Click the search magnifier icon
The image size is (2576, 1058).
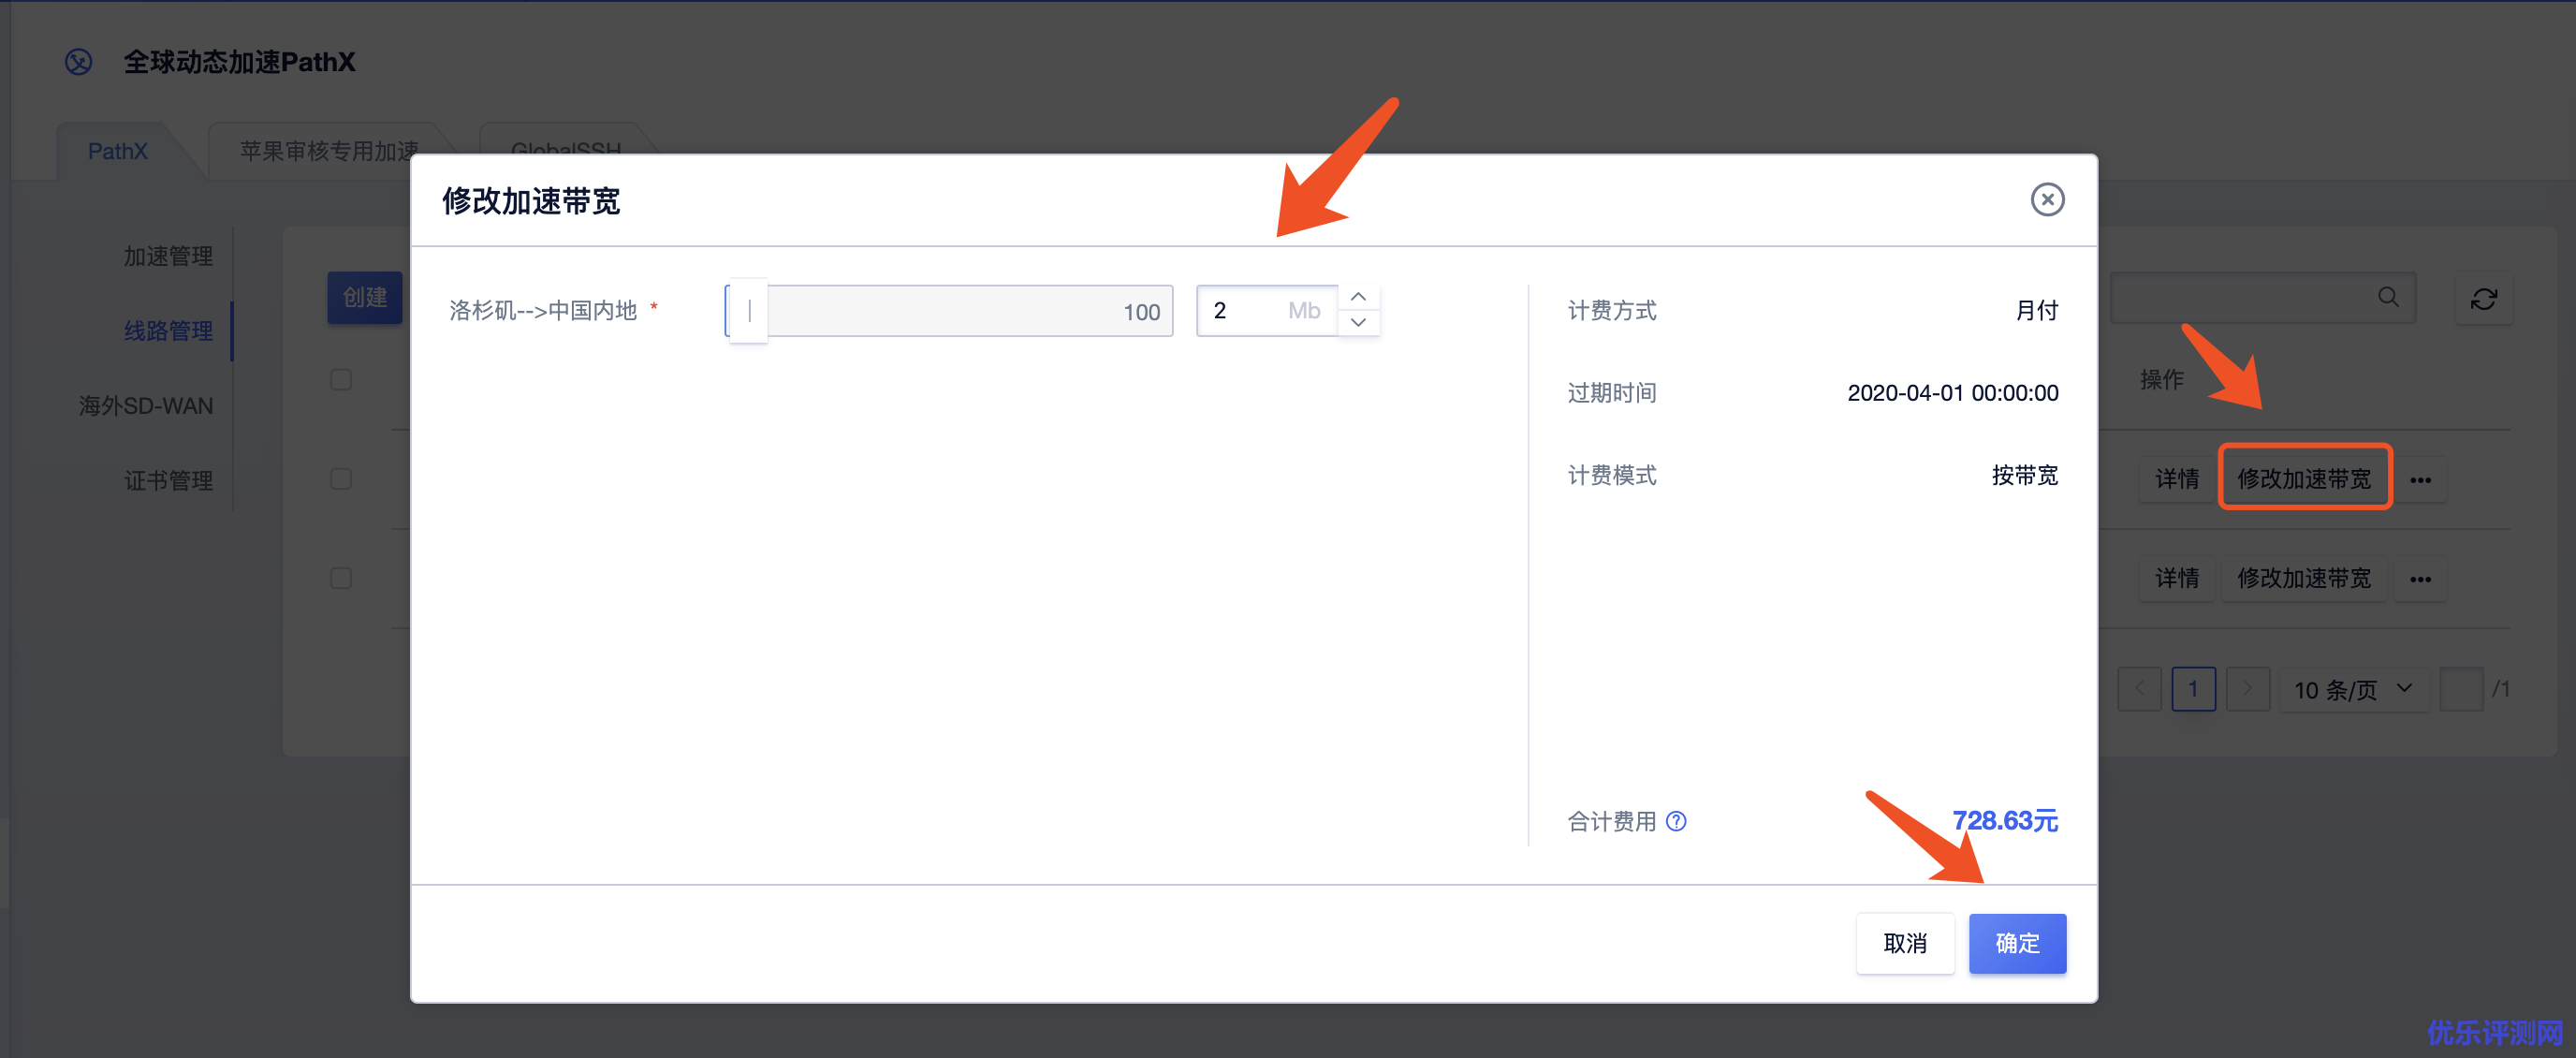click(x=2387, y=297)
